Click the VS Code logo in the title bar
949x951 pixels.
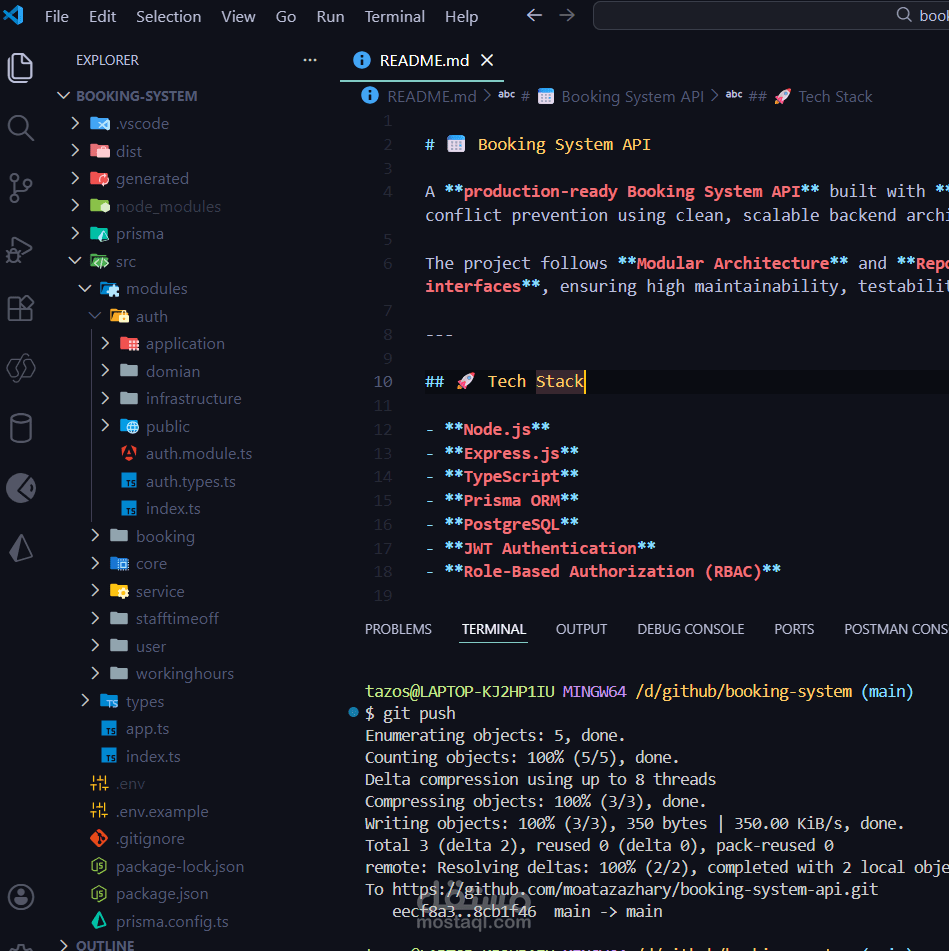tap(13, 16)
